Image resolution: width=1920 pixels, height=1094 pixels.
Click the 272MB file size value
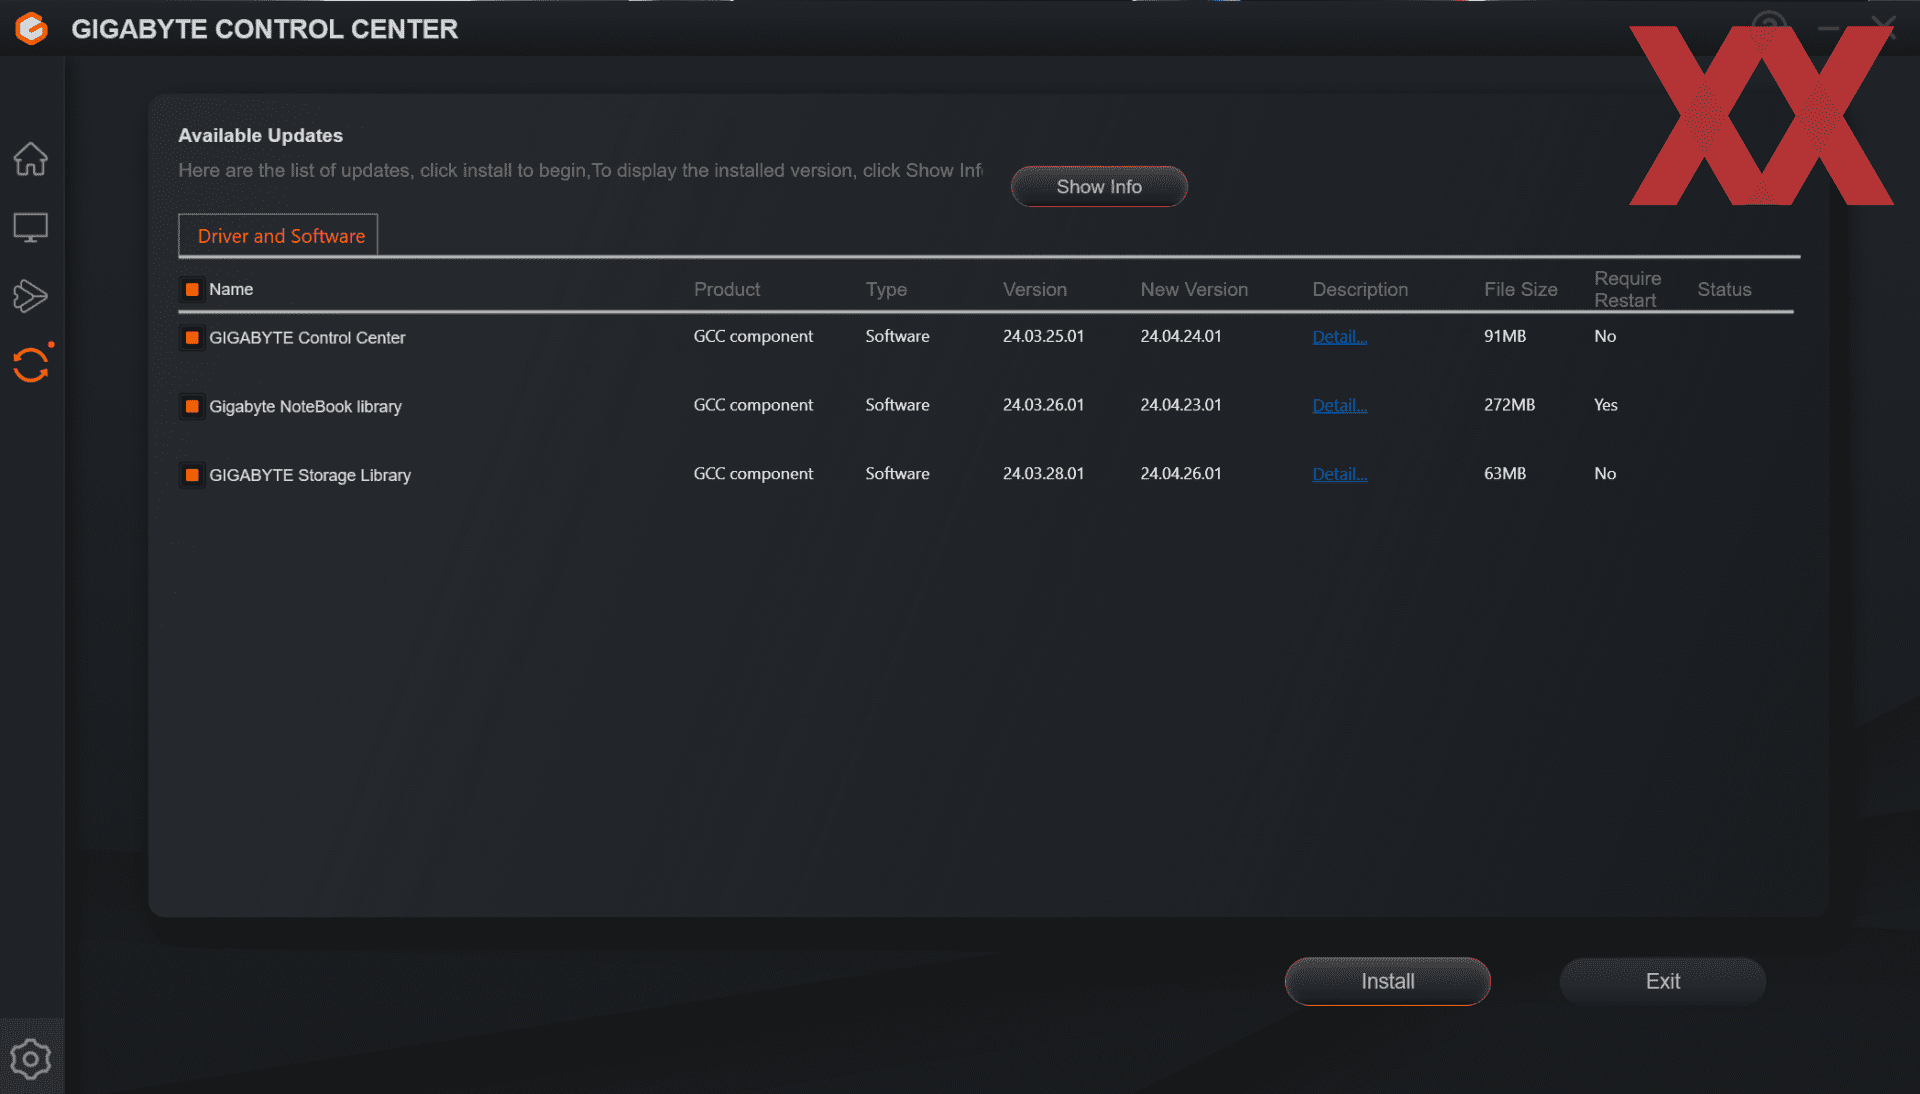1509,406
